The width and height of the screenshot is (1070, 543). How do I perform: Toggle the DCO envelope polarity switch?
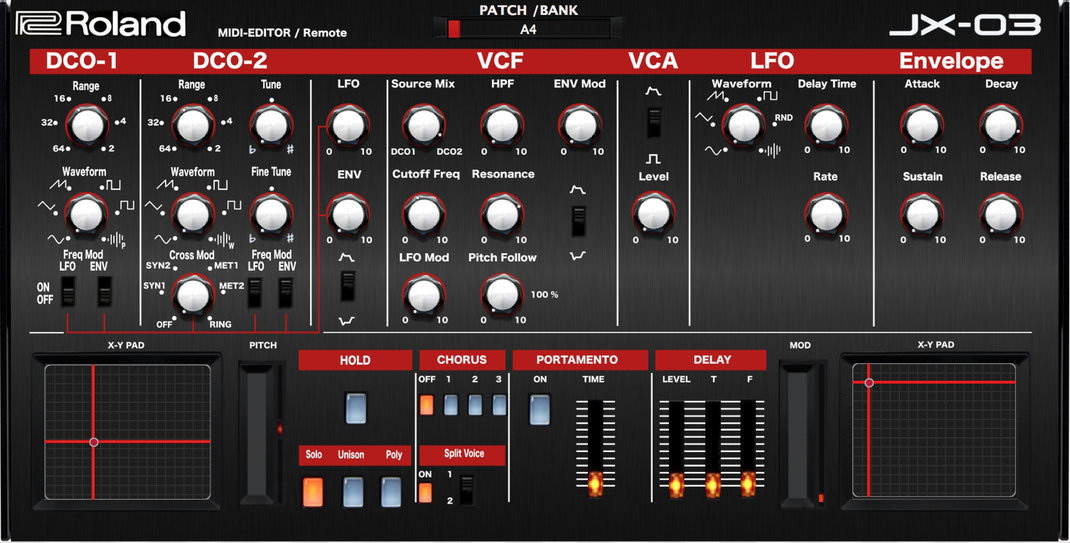pyautogui.click(x=347, y=286)
